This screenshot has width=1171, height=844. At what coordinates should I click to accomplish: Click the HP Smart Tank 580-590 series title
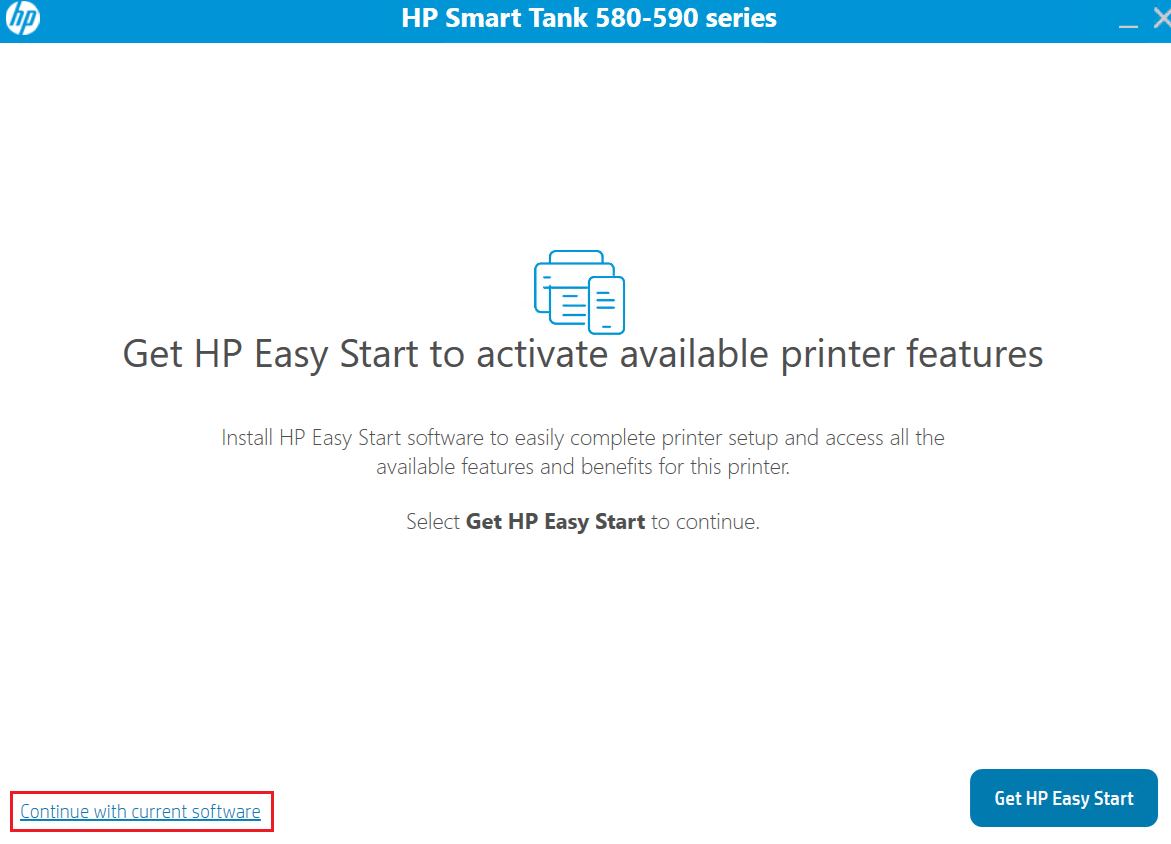[589, 18]
